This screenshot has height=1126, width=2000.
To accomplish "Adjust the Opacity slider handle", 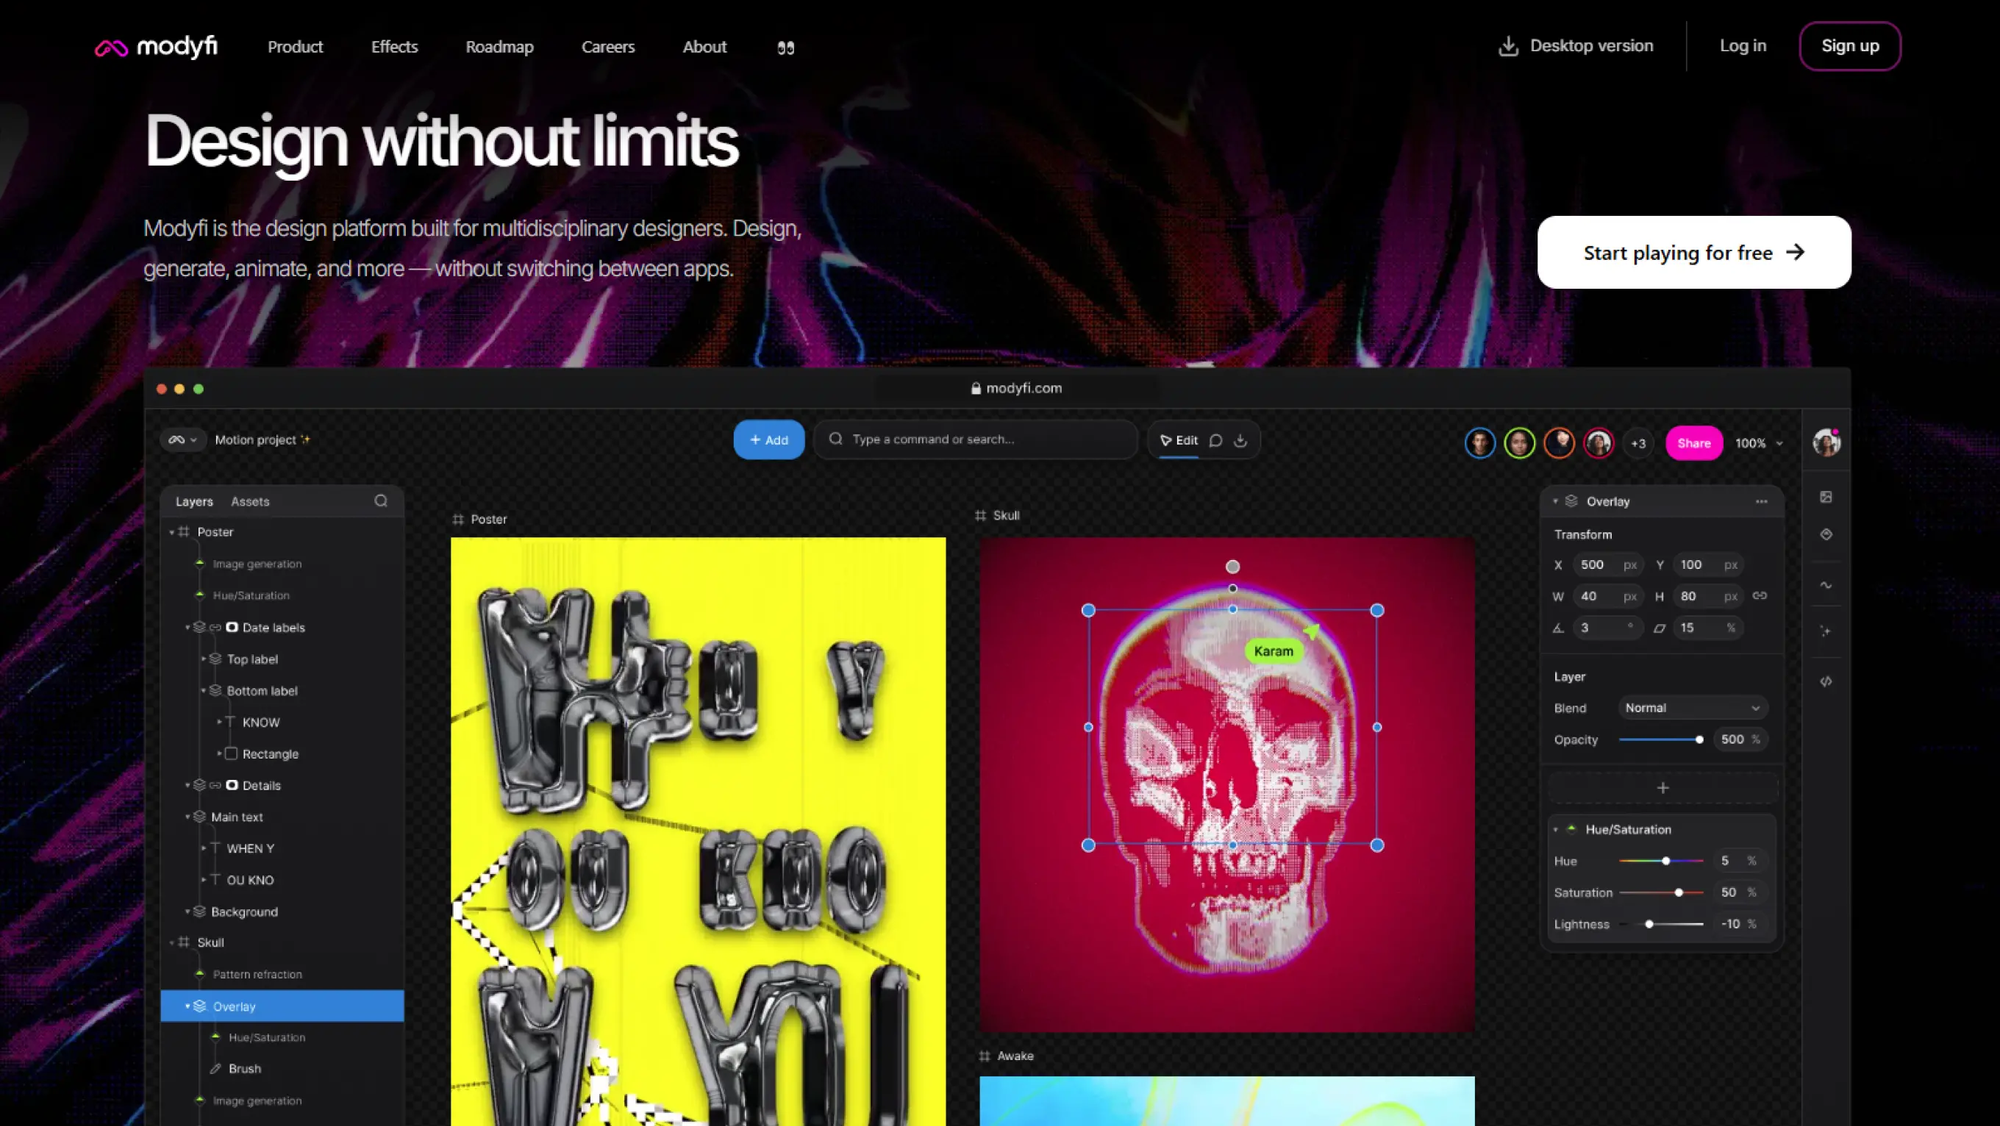I will (1699, 740).
